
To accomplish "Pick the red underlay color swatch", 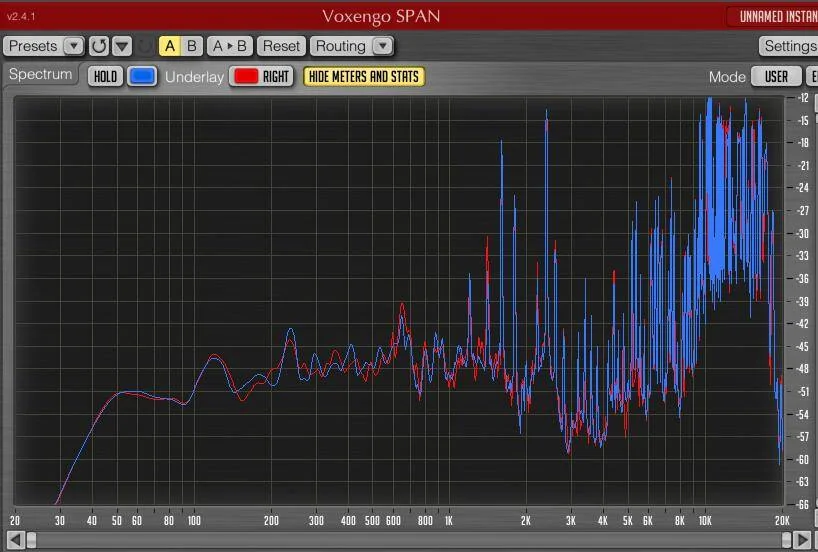I will click(x=246, y=76).
